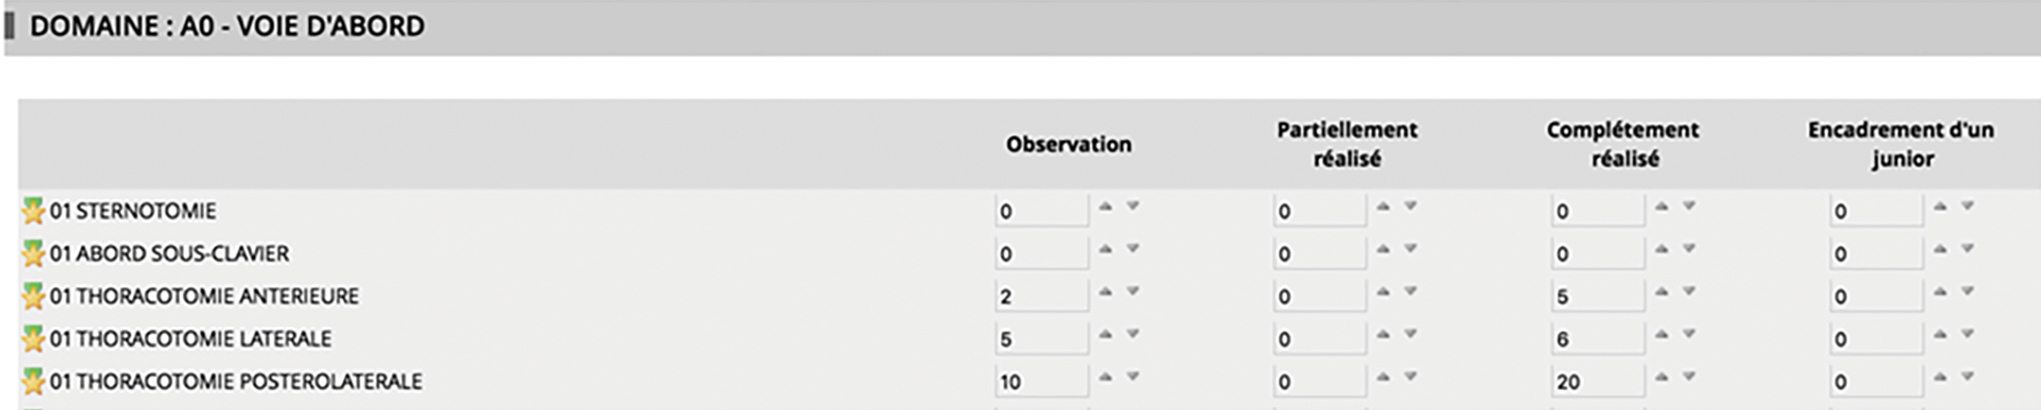Select the 01 THORACOTOMIE LATERALE row label
Image resolution: width=2041 pixels, height=410 pixels.
pyautogui.click(x=190, y=339)
